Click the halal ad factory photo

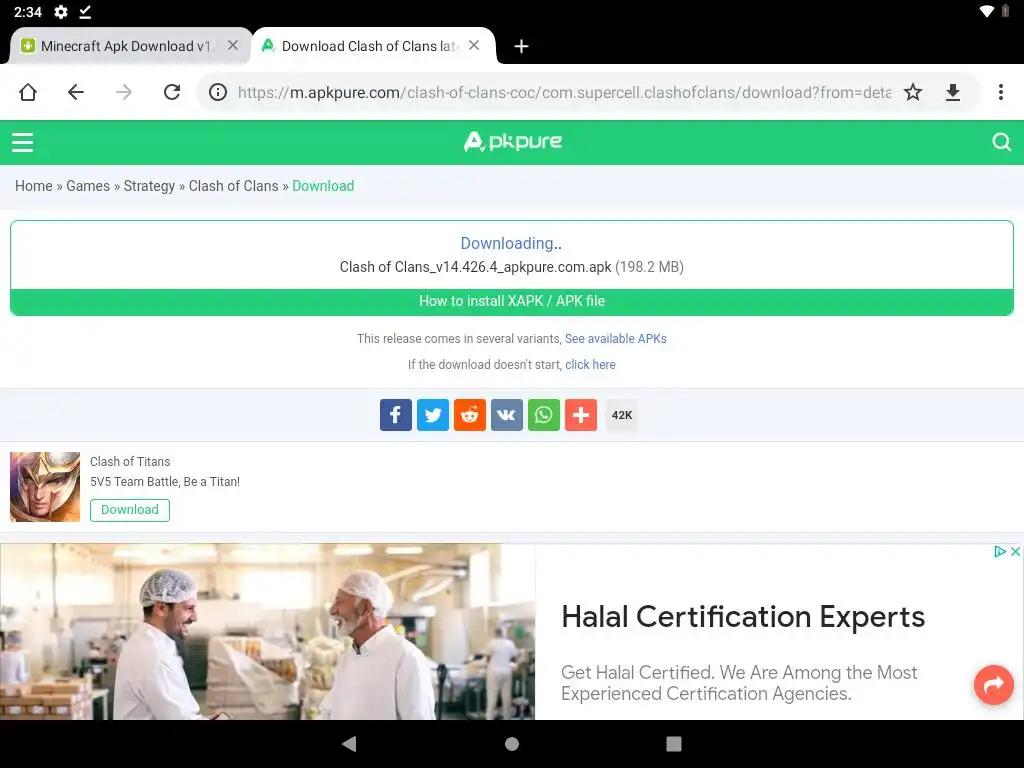tap(268, 632)
